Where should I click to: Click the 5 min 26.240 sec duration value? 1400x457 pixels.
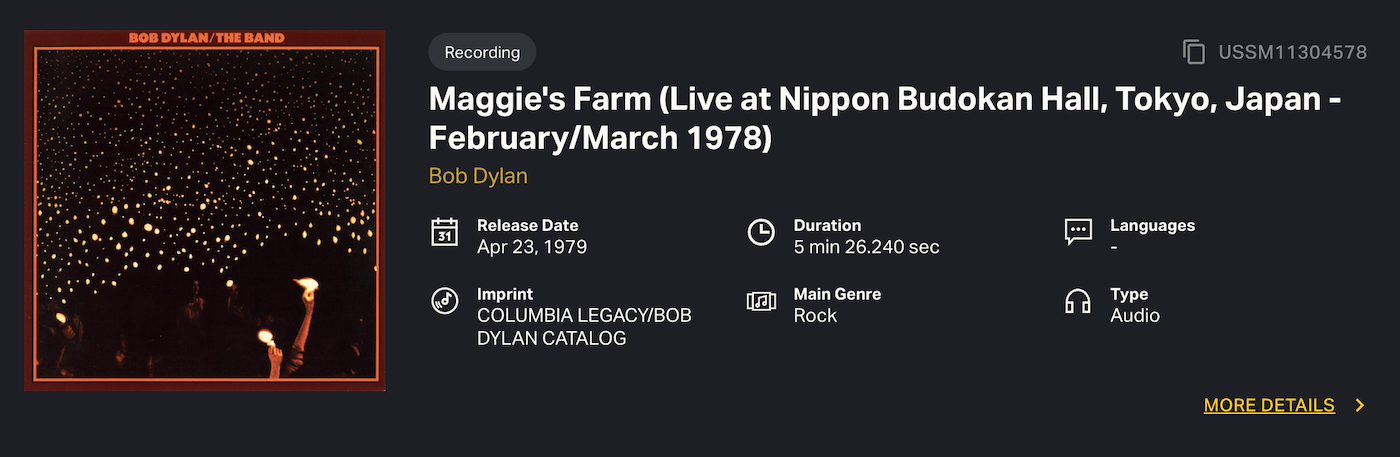coord(866,247)
